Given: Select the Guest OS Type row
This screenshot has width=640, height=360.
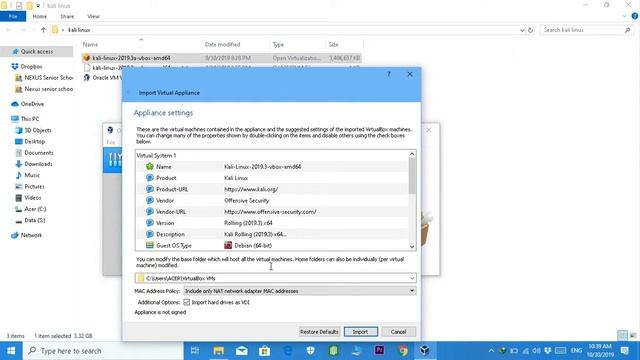Looking at the screenshot, I should tap(272, 245).
